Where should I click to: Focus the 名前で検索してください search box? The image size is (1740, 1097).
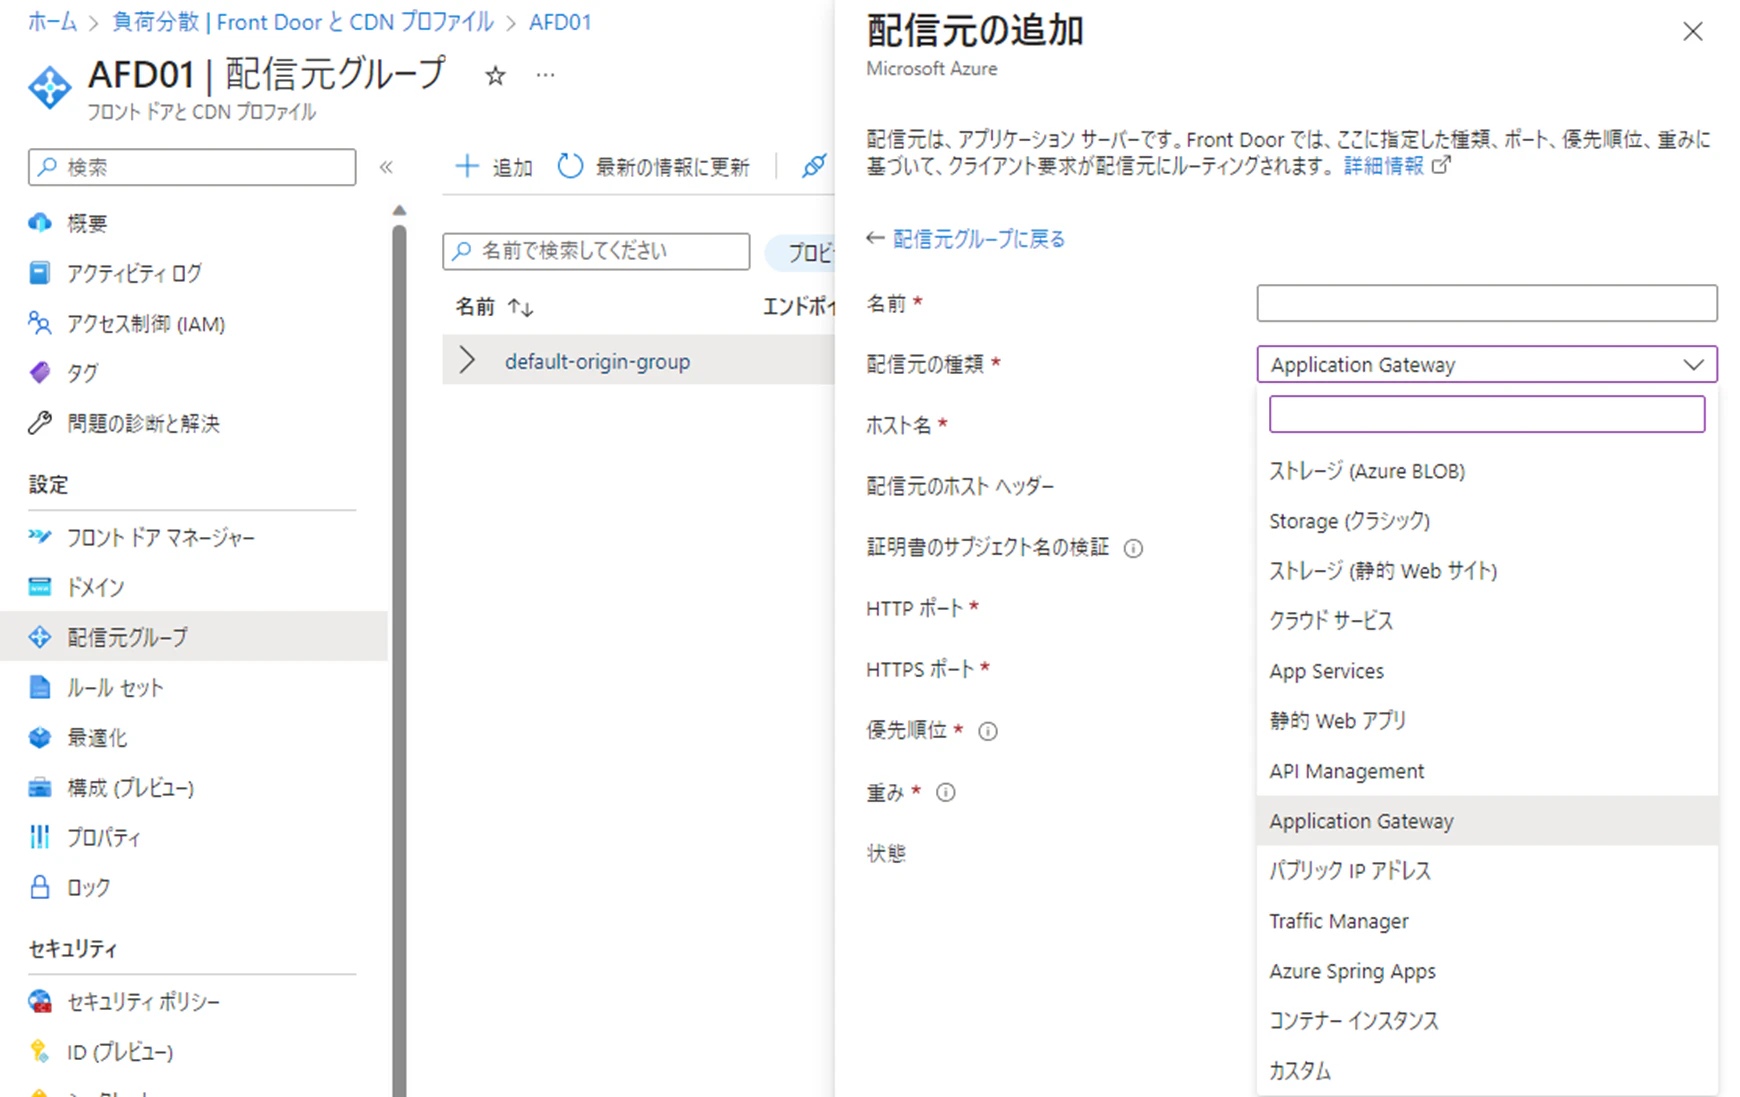tap(596, 251)
